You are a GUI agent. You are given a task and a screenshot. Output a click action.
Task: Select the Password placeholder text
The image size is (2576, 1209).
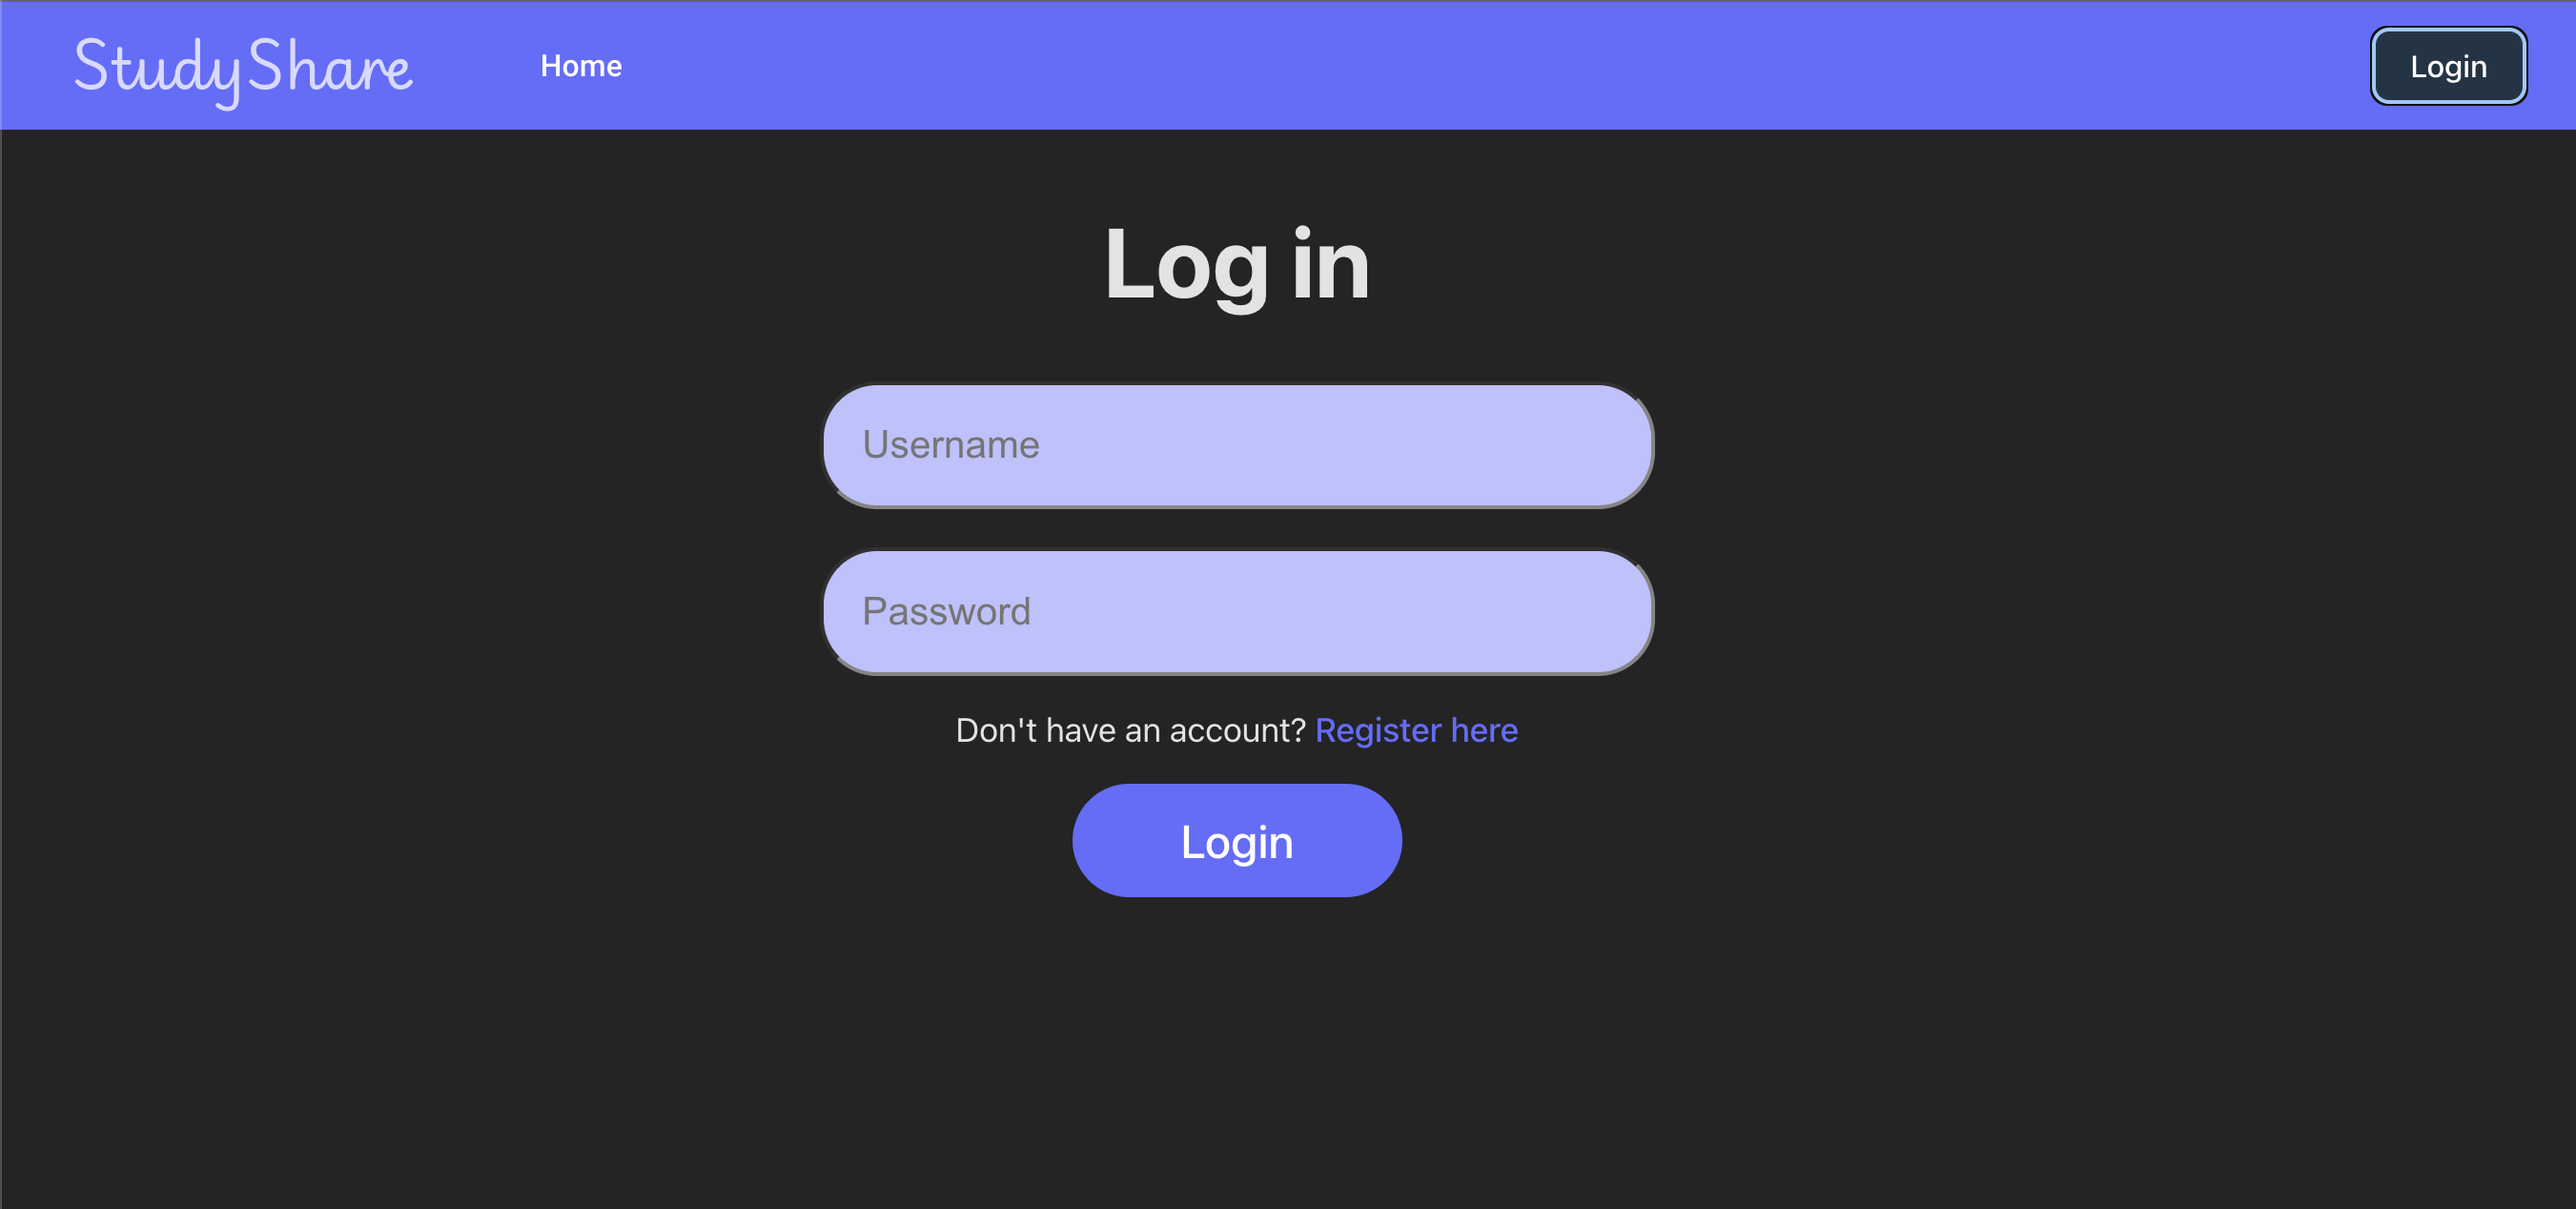(x=946, y=612)
